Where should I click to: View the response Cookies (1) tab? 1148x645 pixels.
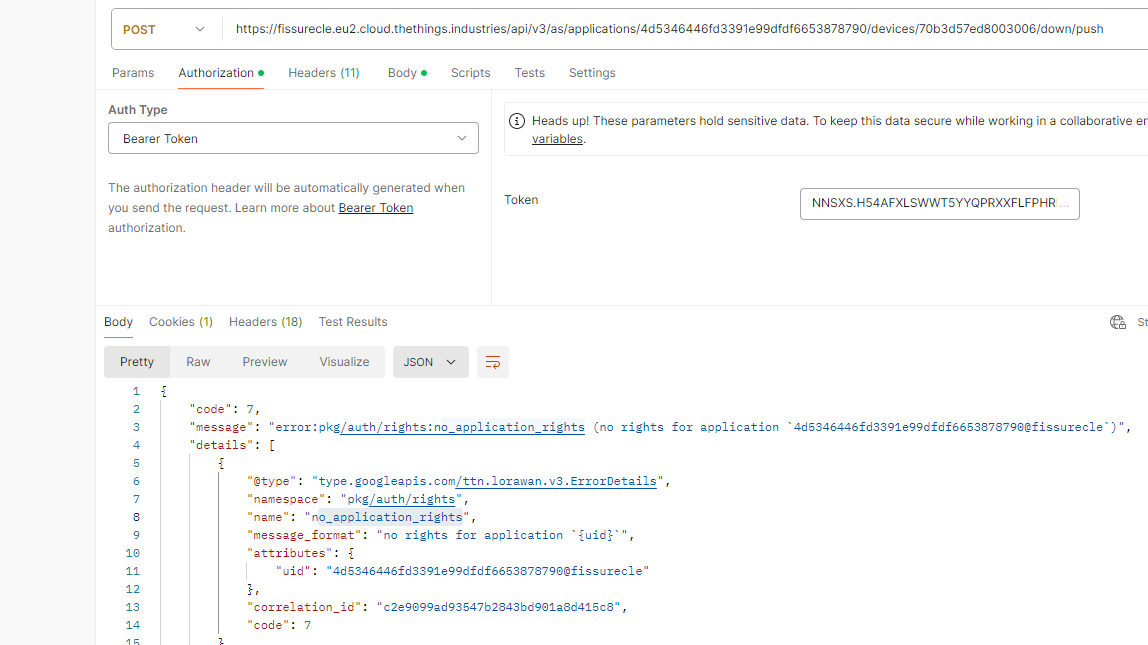pos(180,322)
